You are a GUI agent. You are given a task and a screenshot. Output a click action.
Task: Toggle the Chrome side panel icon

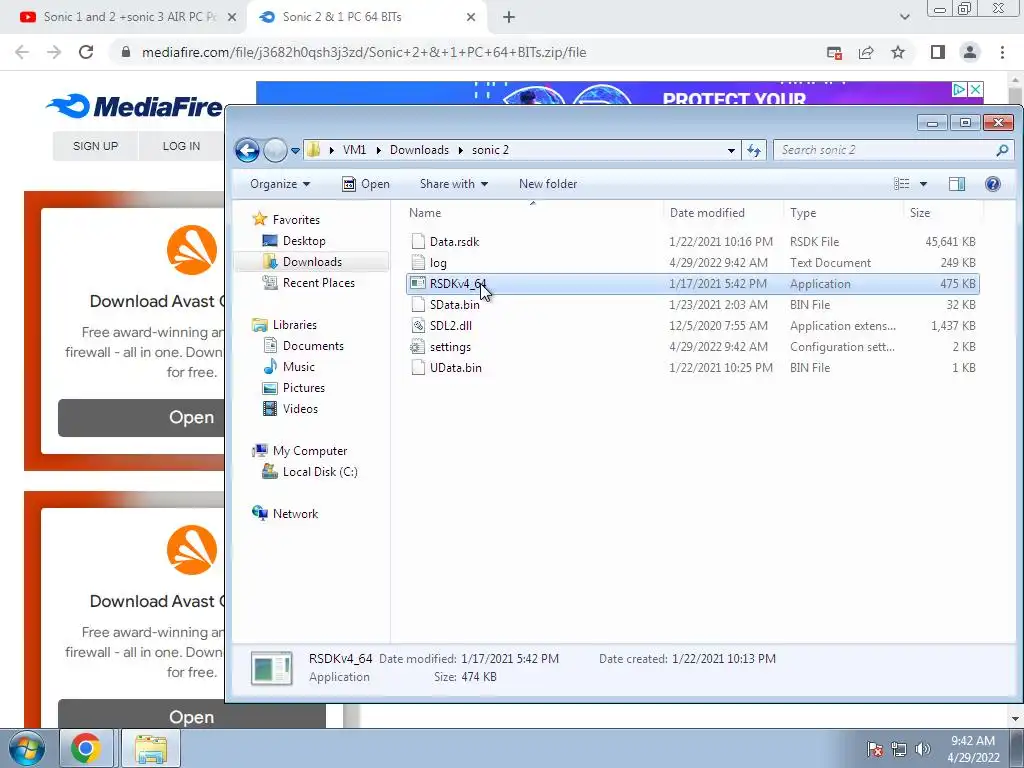click(938, 52)
